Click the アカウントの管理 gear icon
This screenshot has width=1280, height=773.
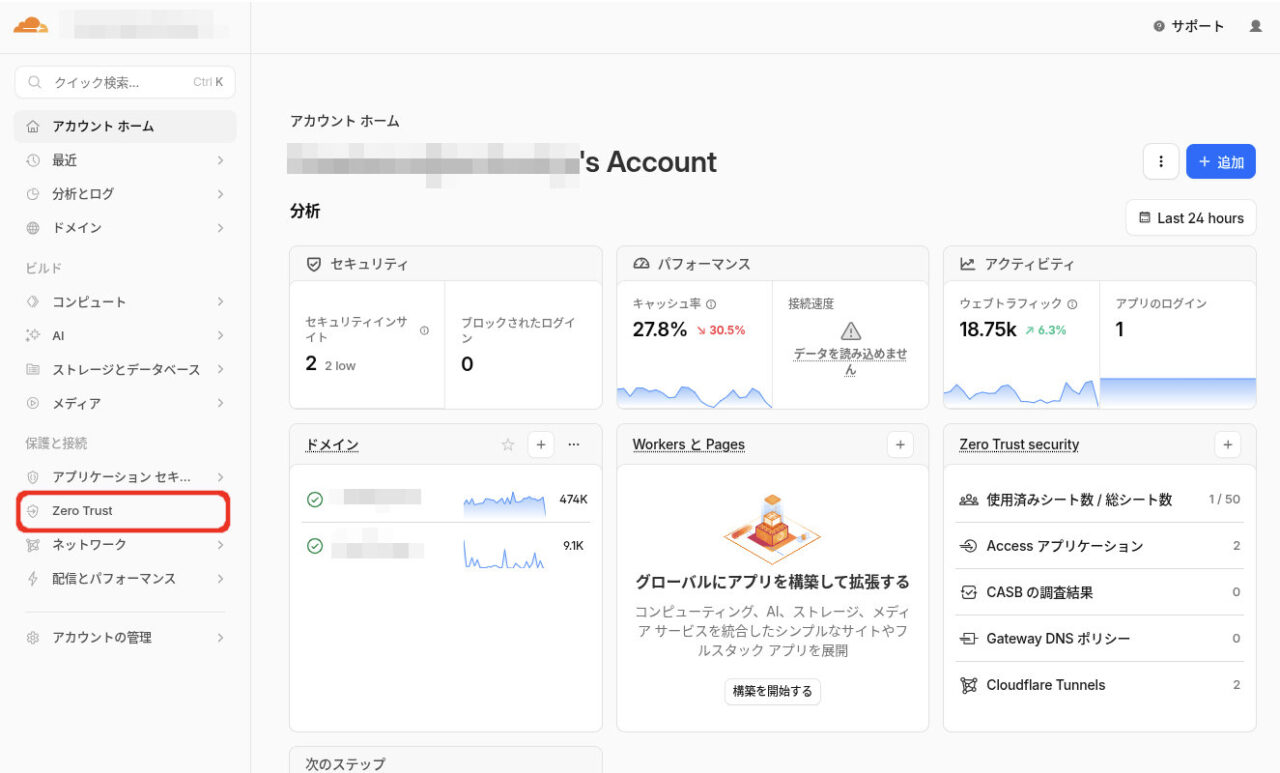[33, 638]
